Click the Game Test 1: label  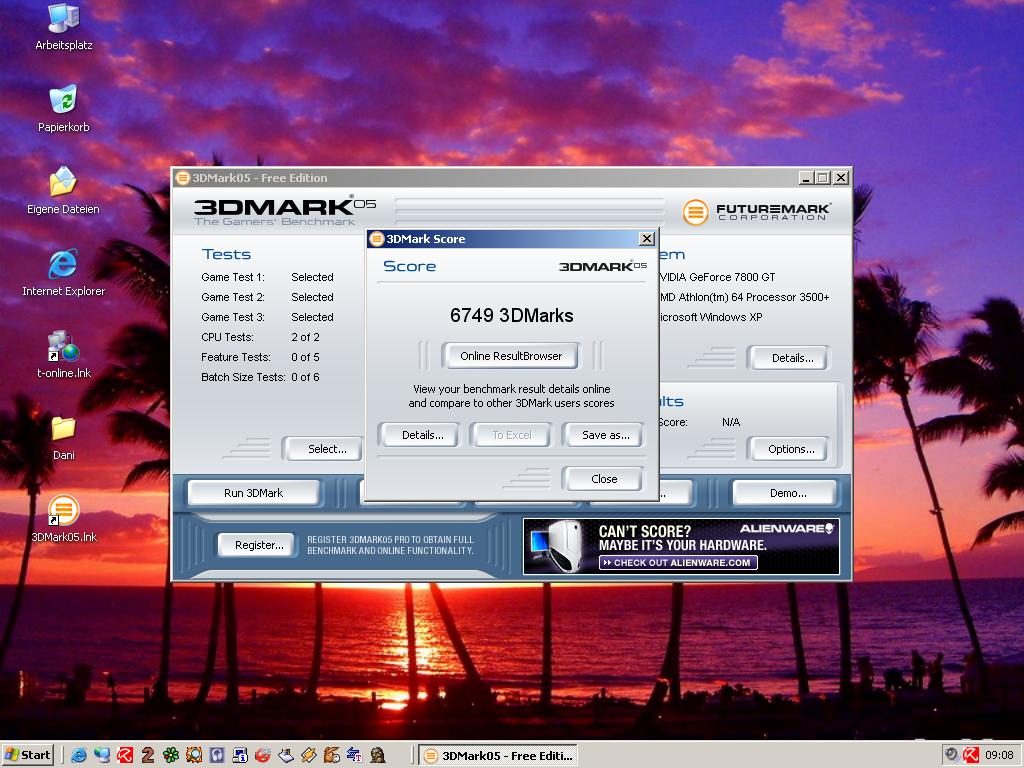pyautogui.click(x=233, y=277)
